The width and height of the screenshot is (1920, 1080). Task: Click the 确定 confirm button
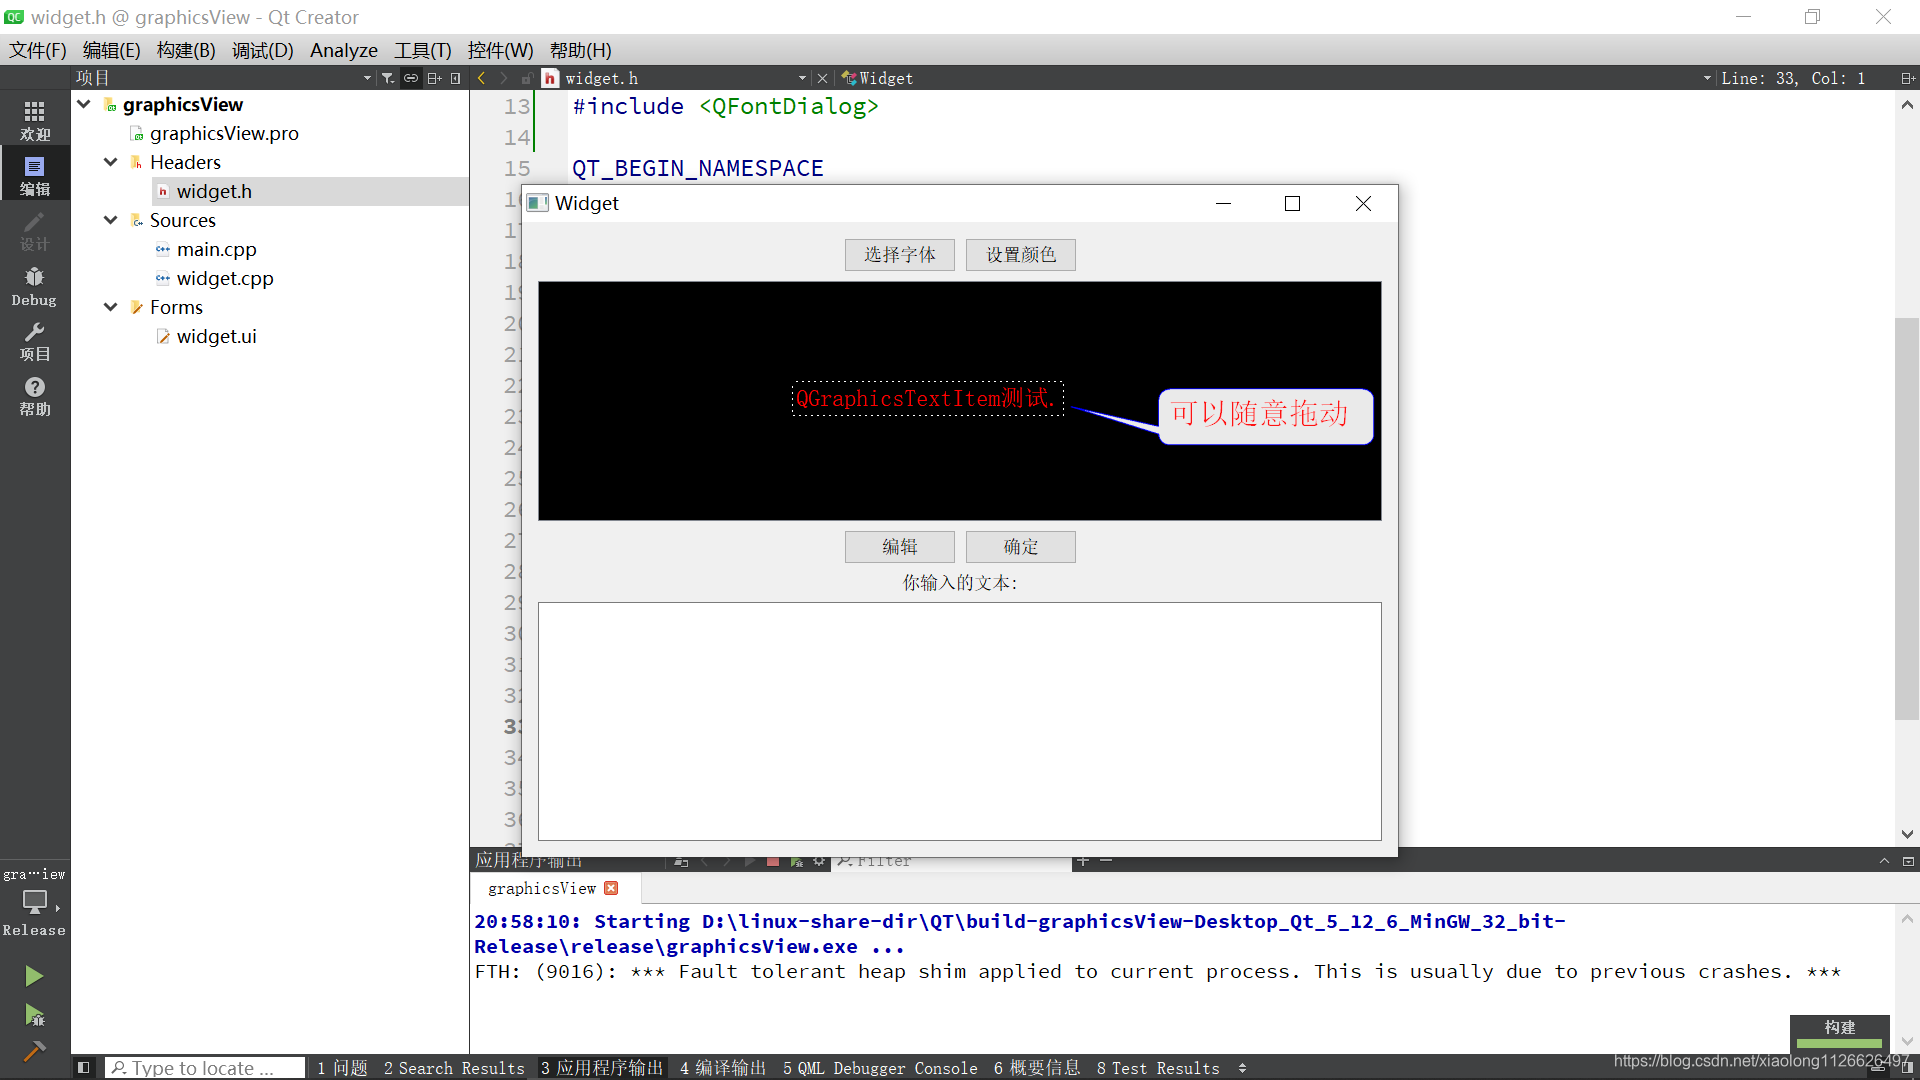click(1021, 546)
